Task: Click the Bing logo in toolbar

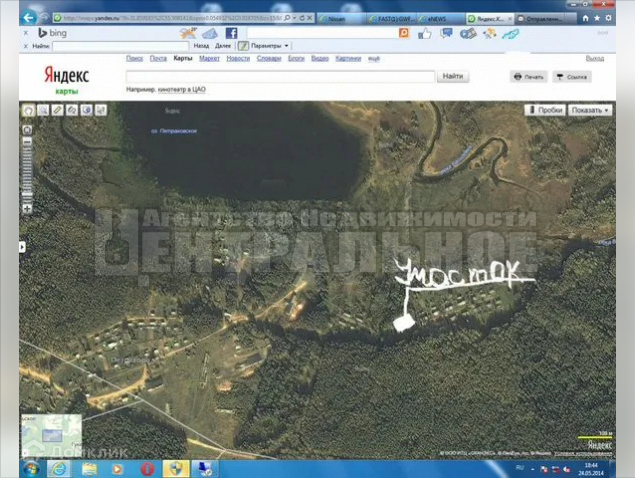Action: tap(52, 33)
